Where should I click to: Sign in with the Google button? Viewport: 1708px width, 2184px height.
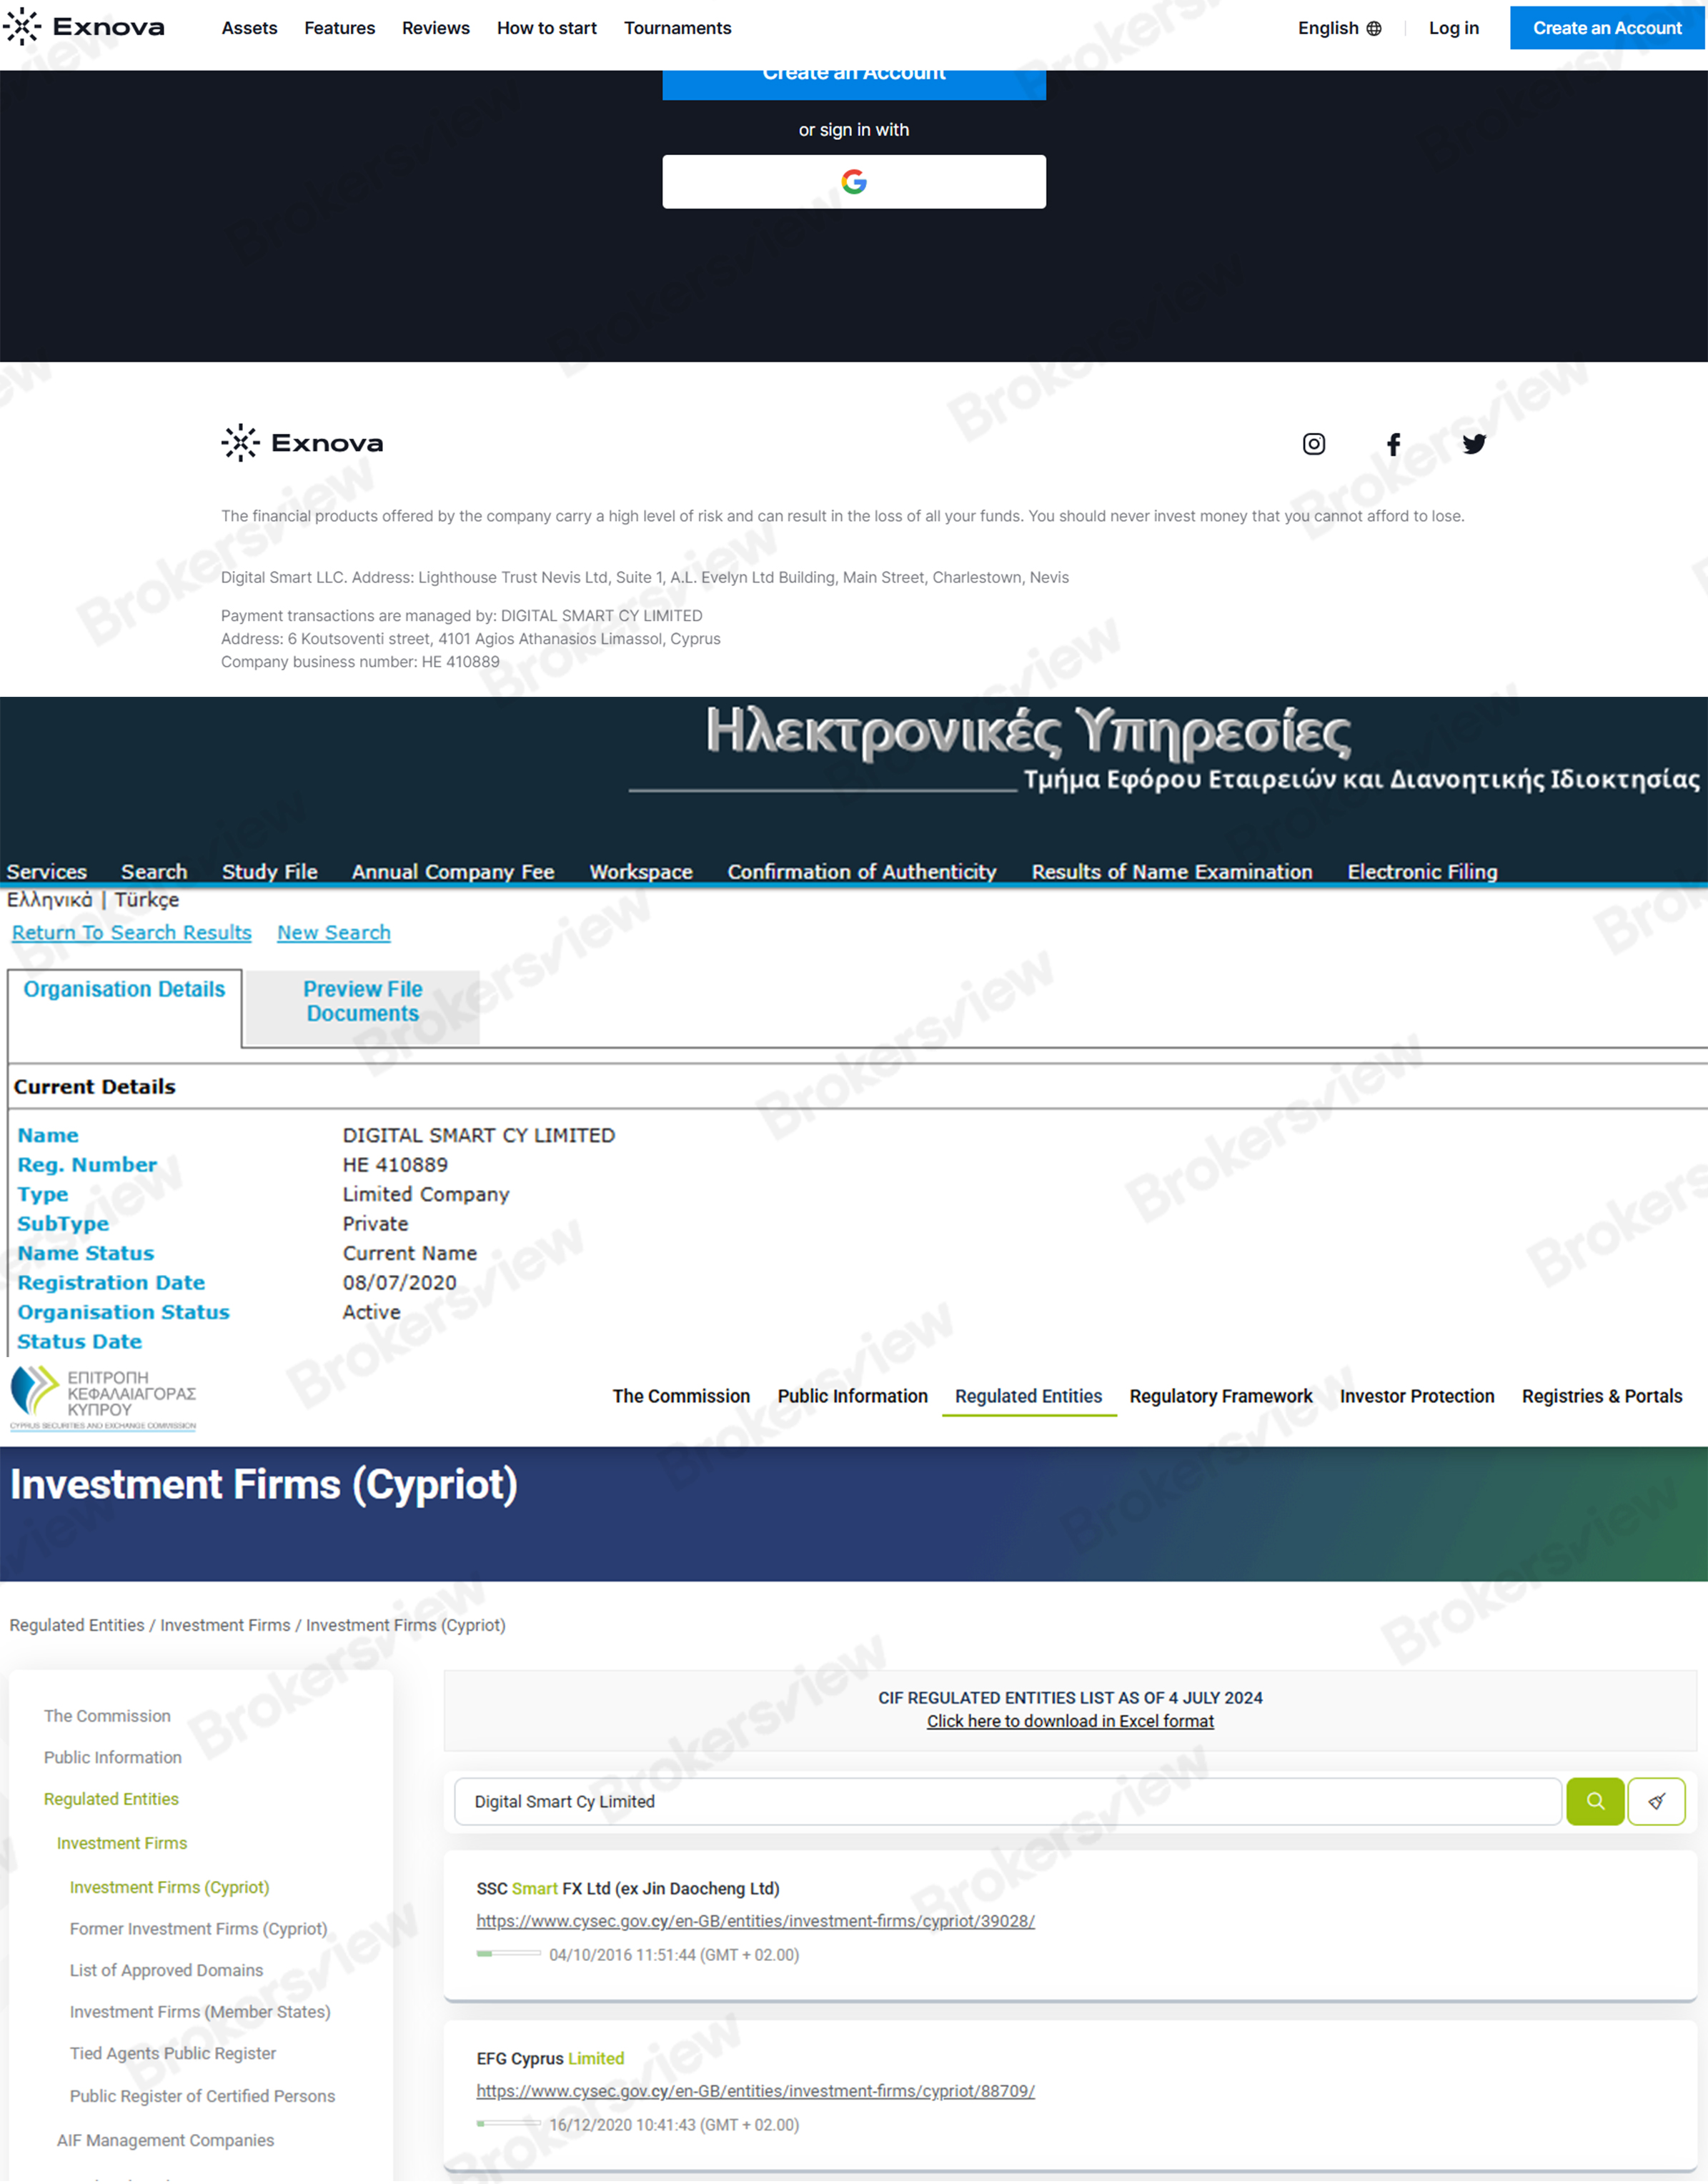853,181
